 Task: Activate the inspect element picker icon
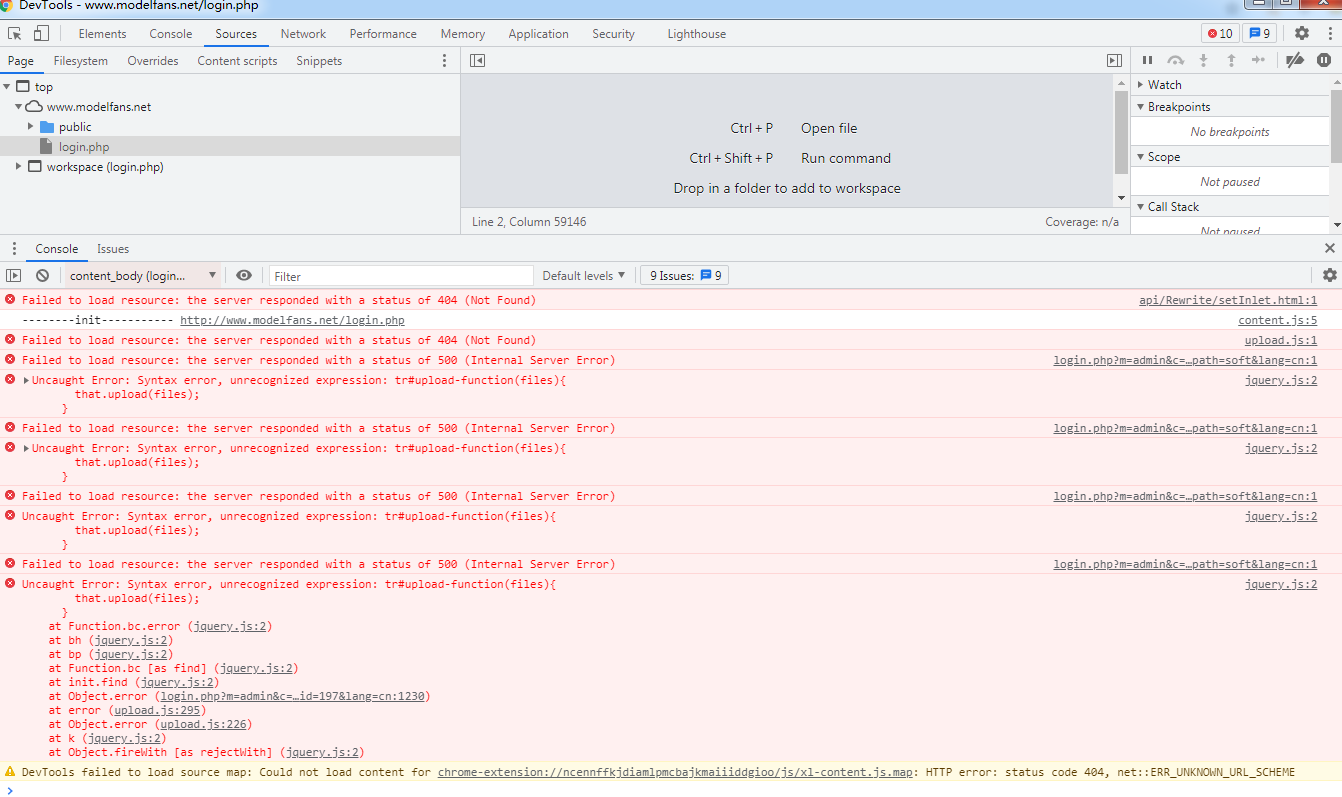pos(15,33)
